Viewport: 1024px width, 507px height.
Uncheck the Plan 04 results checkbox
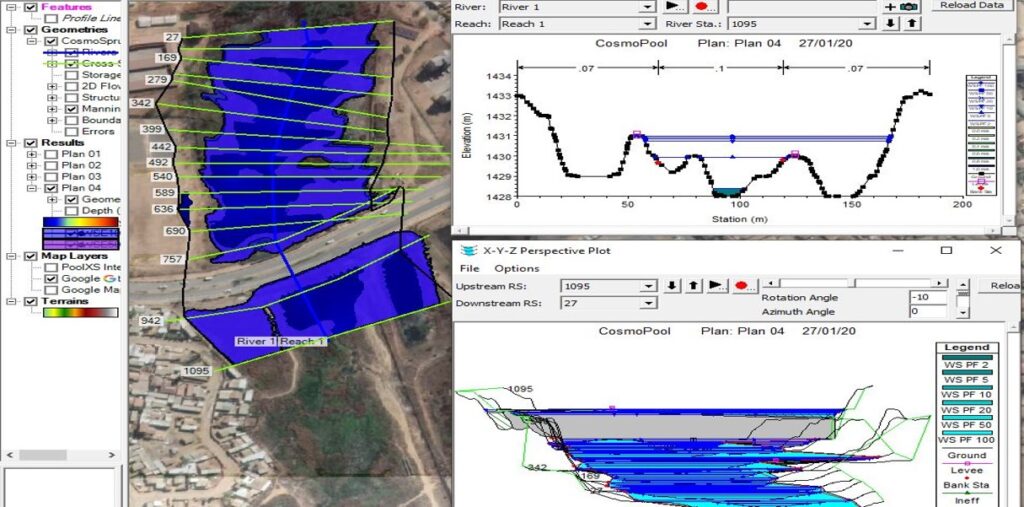click(52, 187)
